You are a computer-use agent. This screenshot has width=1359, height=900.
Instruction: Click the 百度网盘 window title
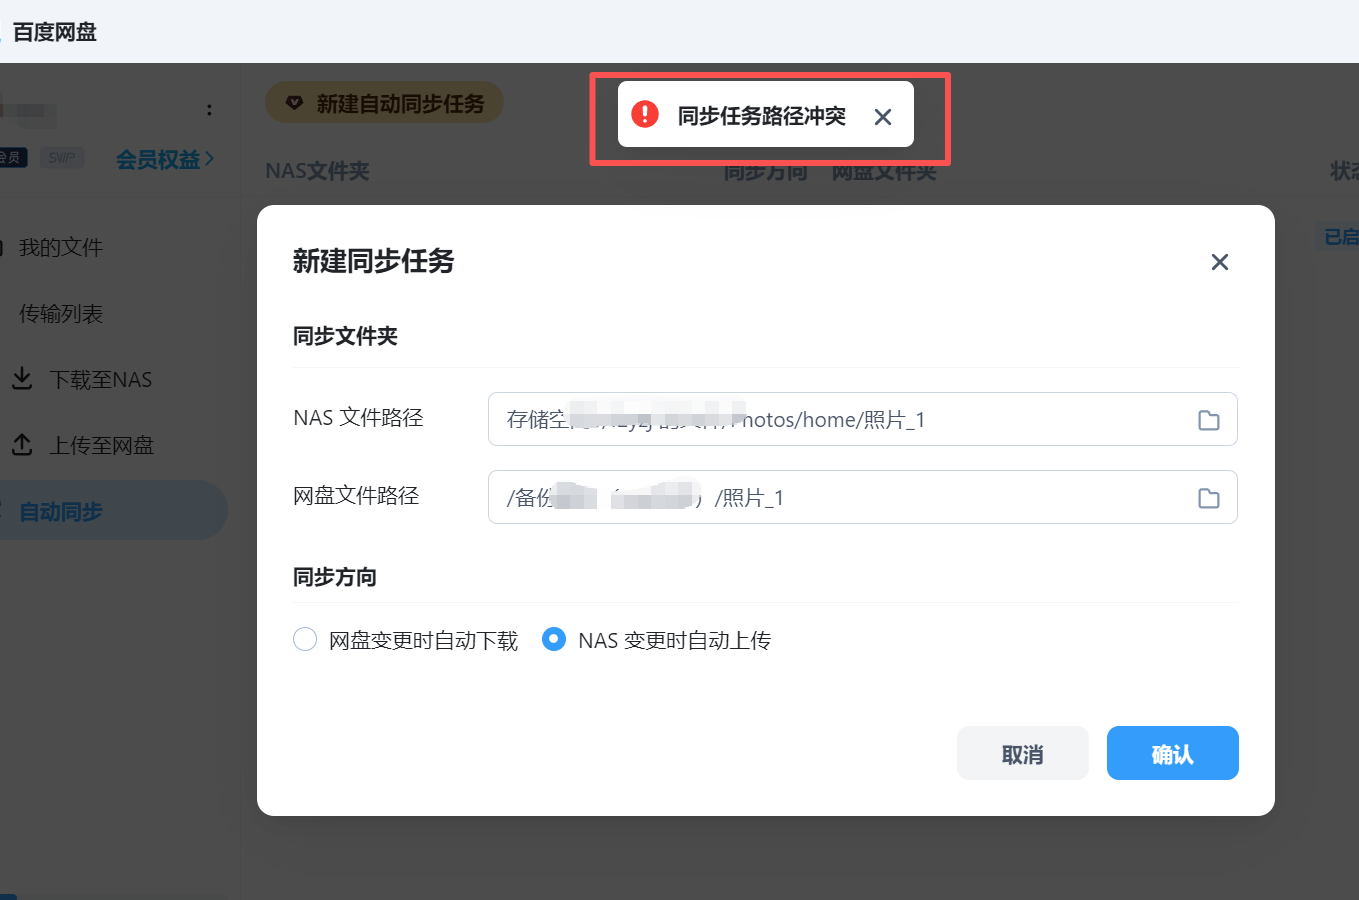point(55,32)
